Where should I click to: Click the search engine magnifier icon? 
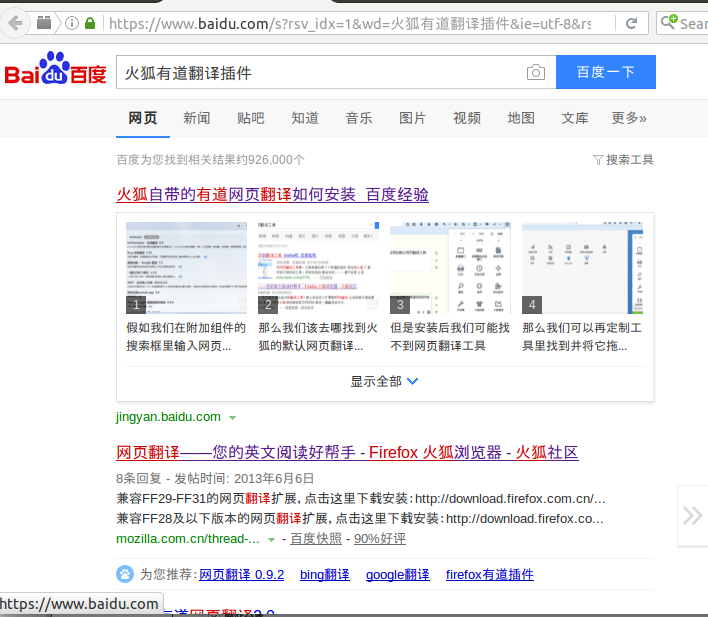click(669, 22)
